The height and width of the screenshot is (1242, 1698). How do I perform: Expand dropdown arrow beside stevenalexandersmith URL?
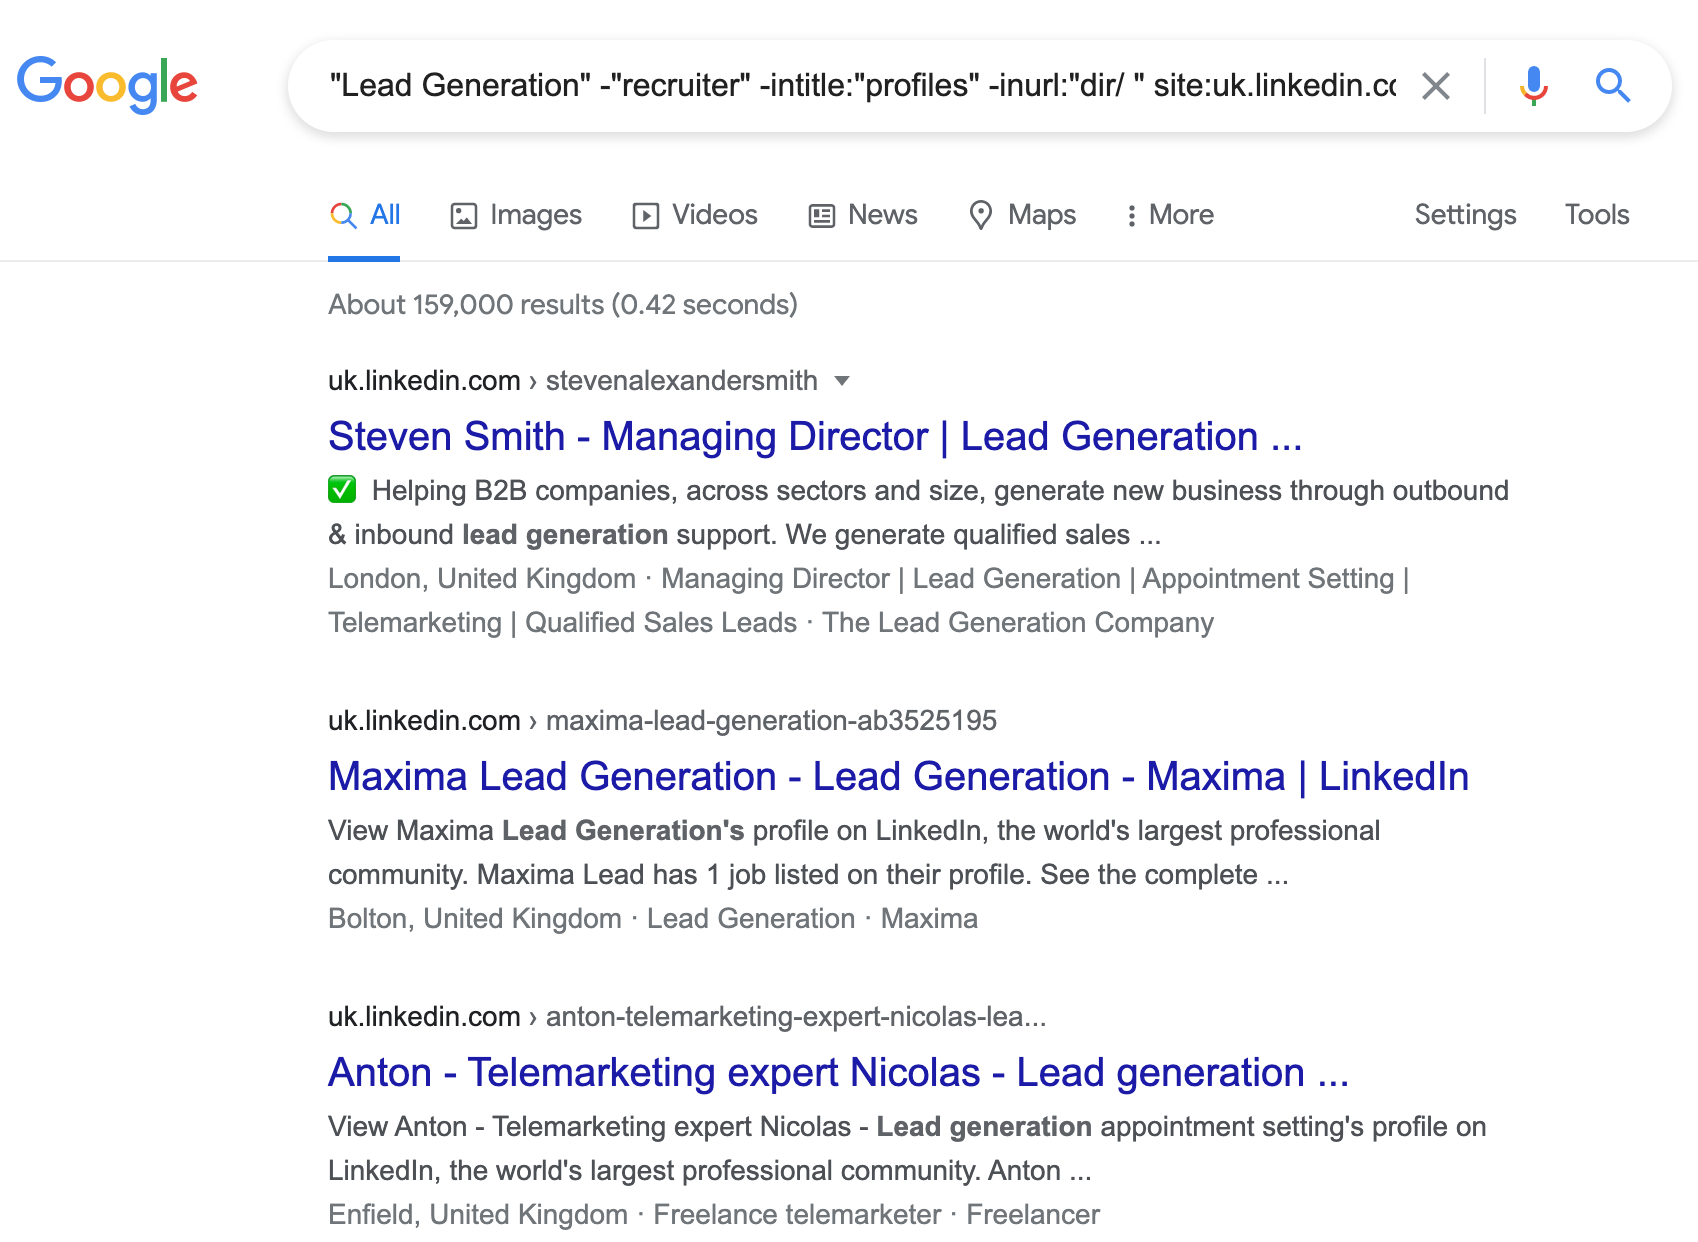[x=842, y=381]
